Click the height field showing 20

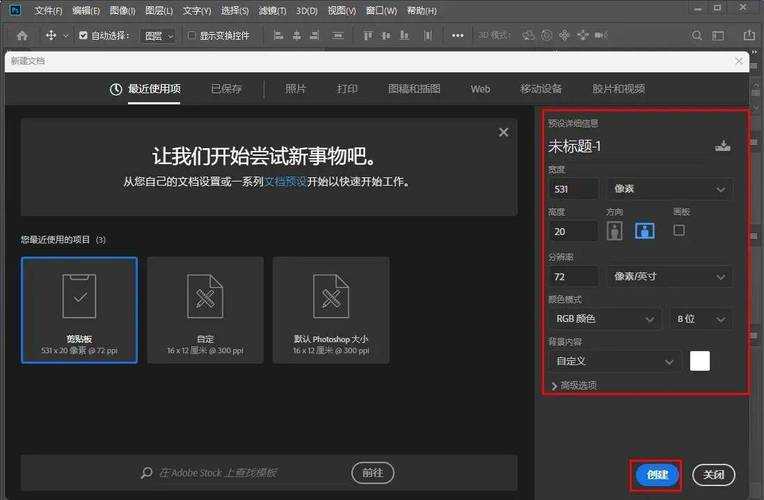pyautogui.click(x=573, y=231)
